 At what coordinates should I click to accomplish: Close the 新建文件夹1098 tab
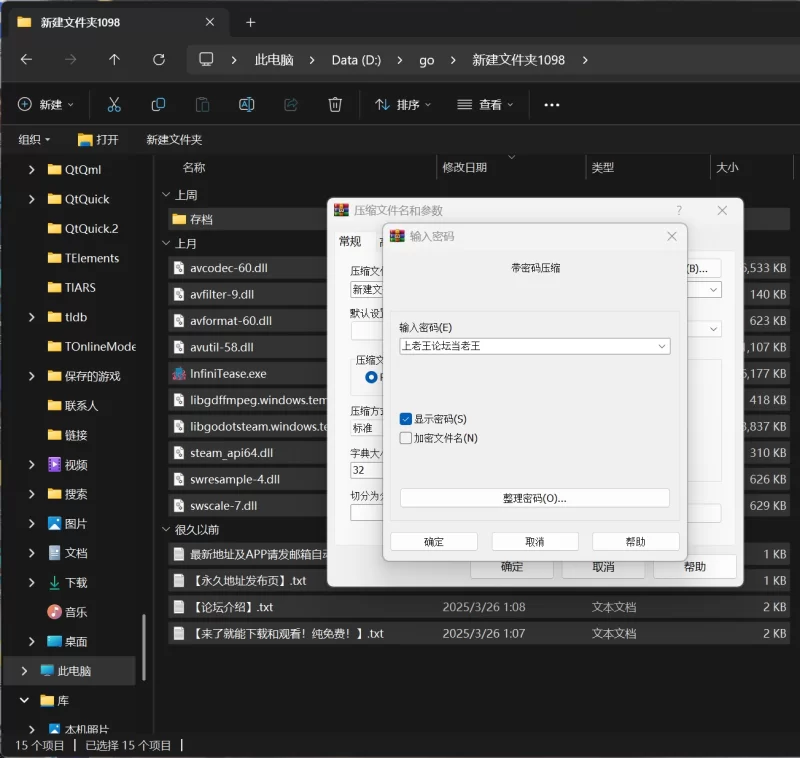[x=210, y=22]
